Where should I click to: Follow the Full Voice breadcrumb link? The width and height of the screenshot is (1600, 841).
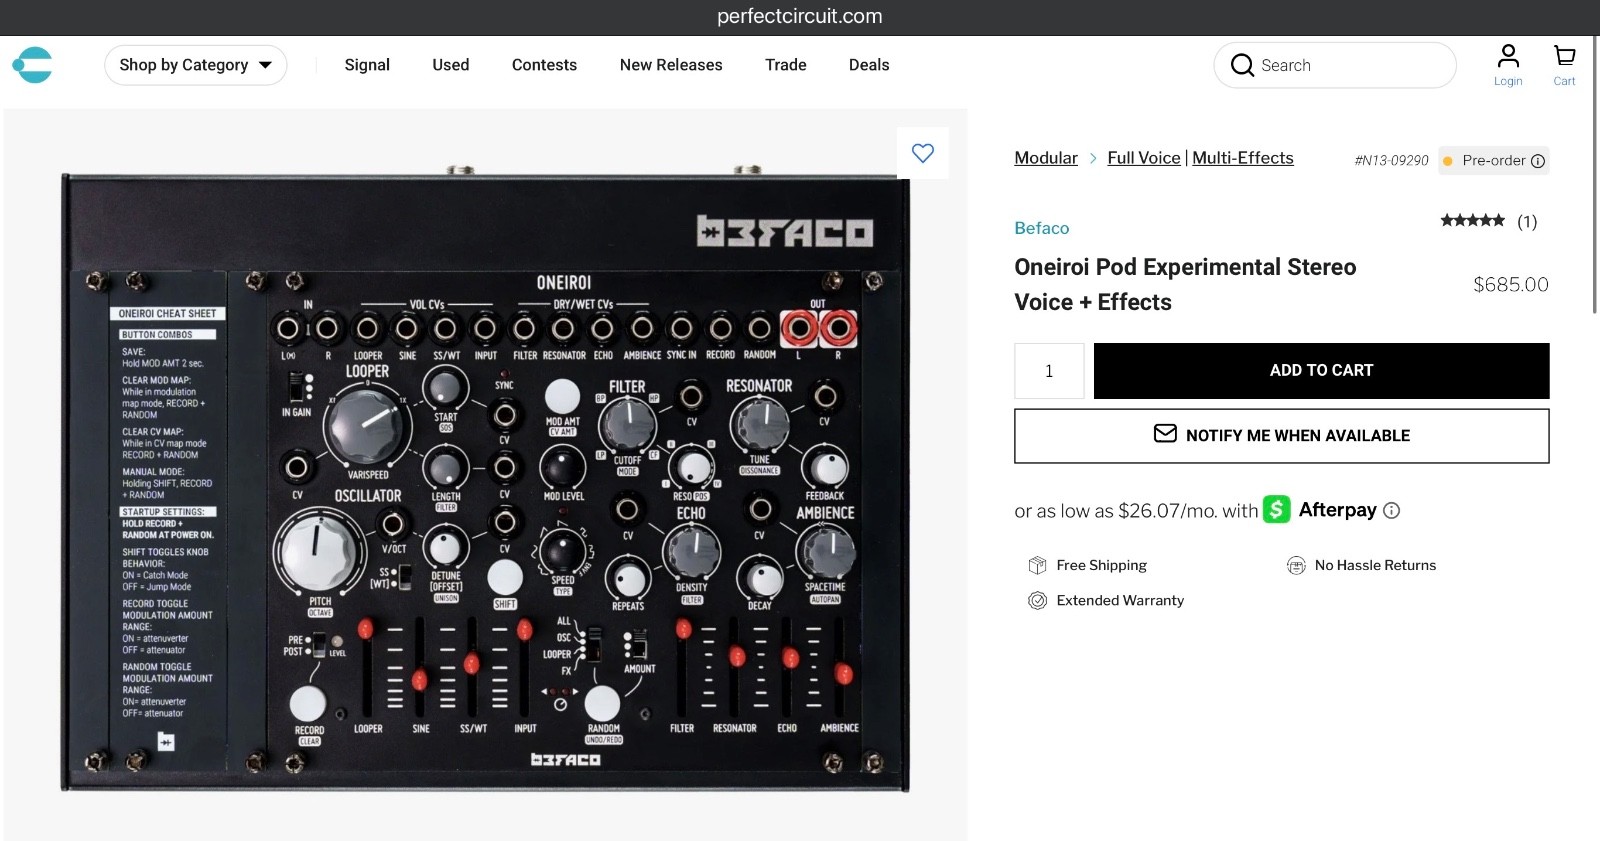1144,158
